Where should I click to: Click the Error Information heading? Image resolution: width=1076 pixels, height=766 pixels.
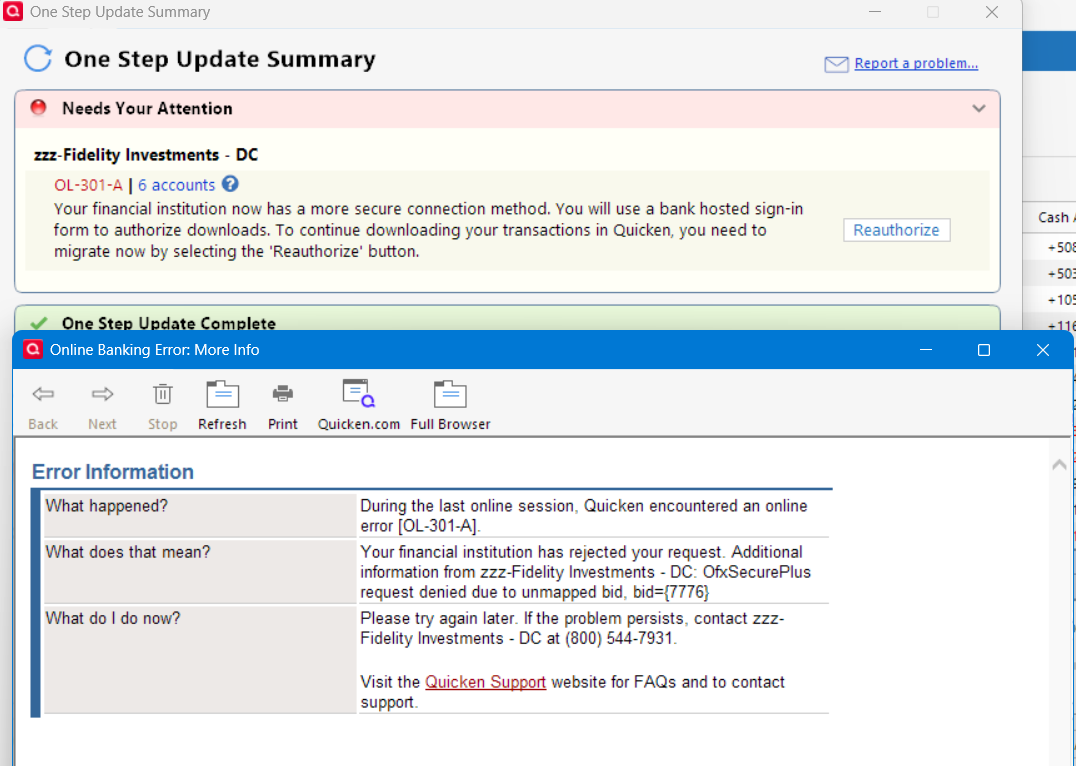[113, 472]
